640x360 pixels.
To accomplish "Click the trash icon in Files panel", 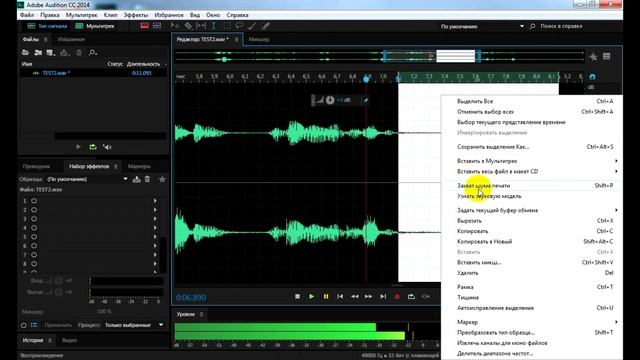I will point(79,53).
